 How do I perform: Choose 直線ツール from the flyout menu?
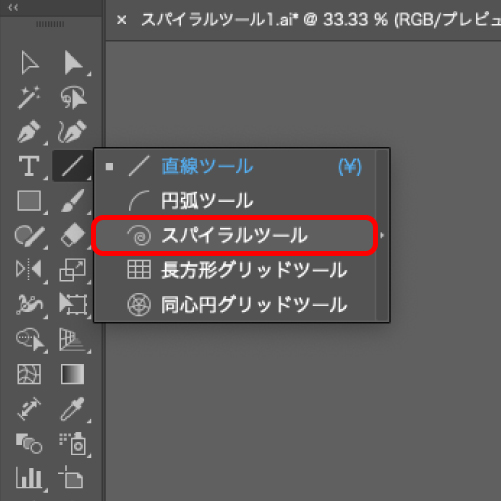pos(235,166)
